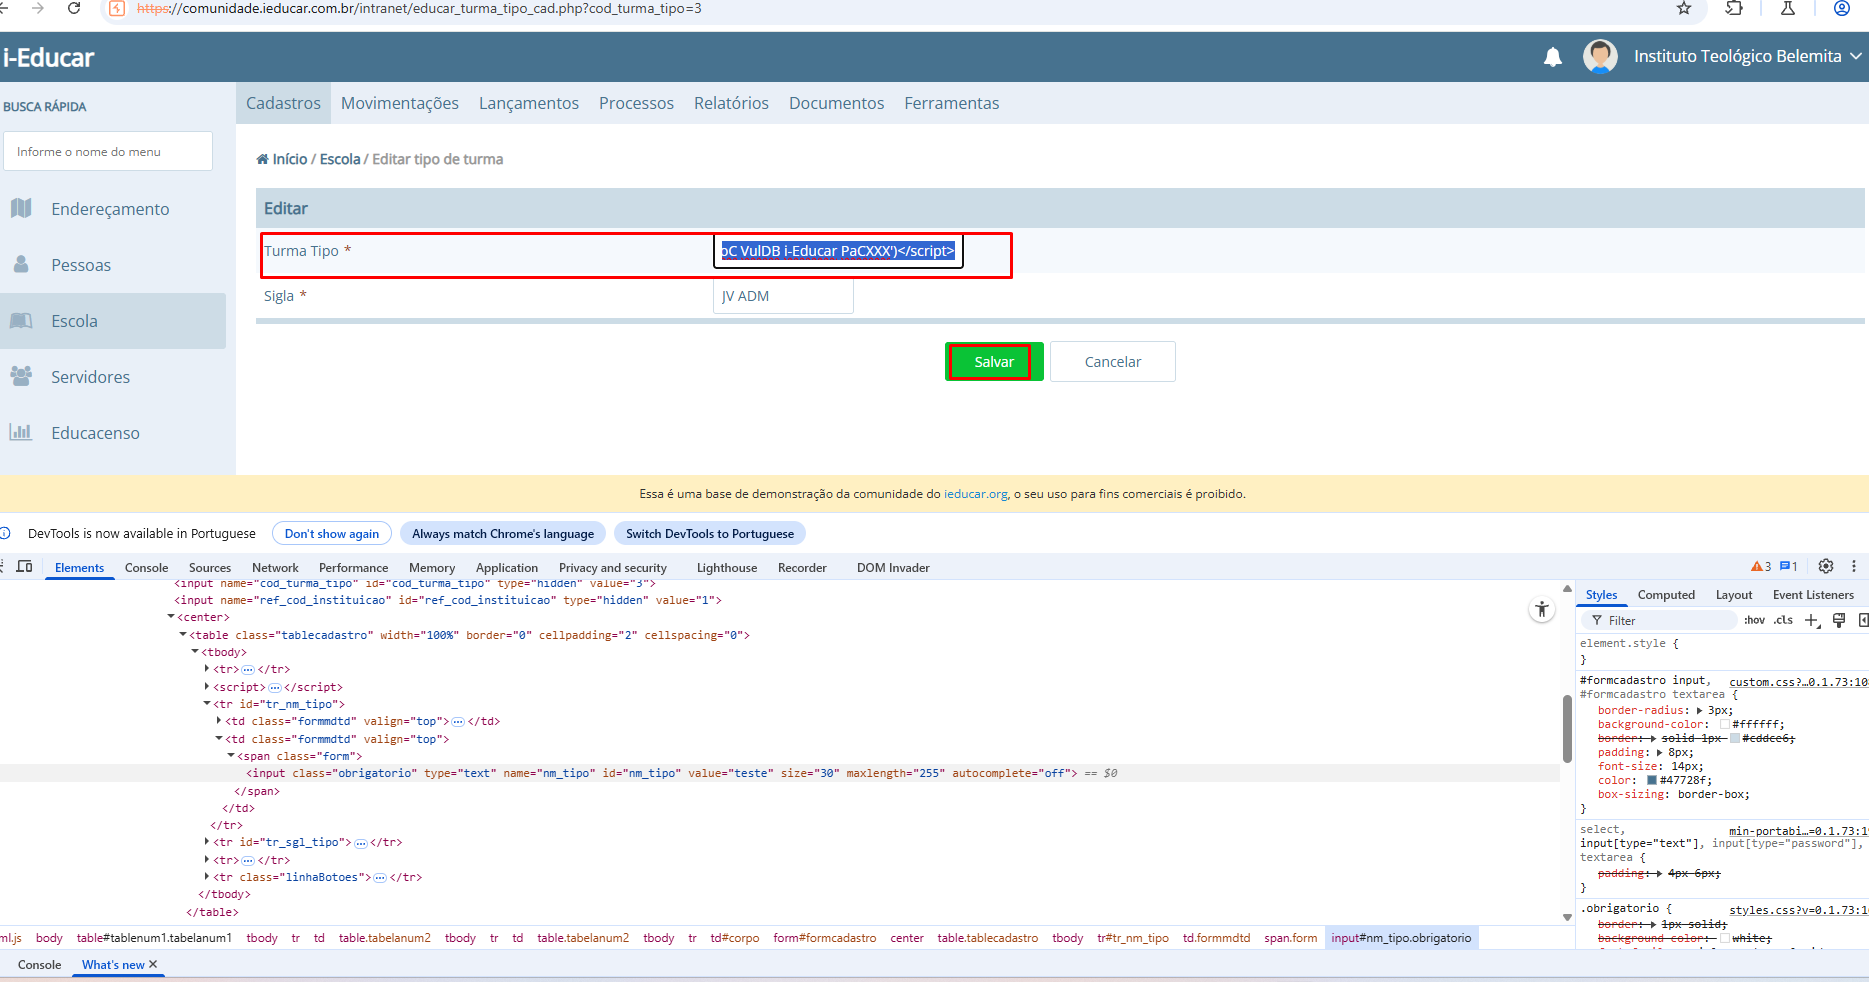Toggle rendering emulations paintbrush icon in Styles

[1838, 620]
